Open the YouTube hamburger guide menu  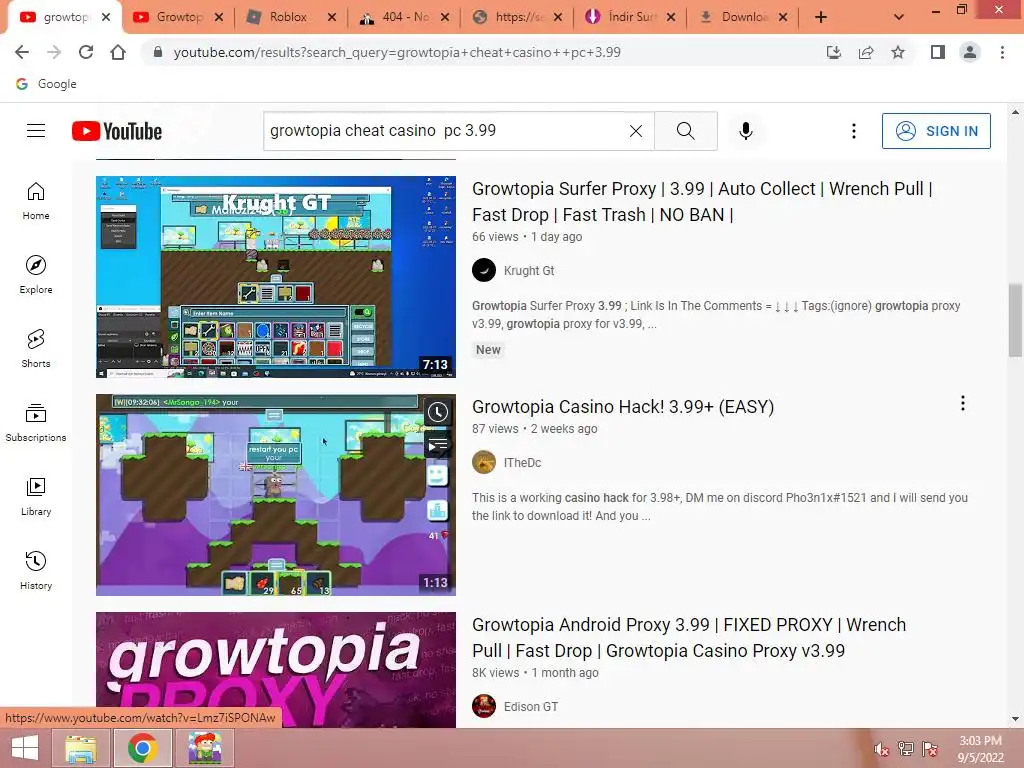pos(36,131)
